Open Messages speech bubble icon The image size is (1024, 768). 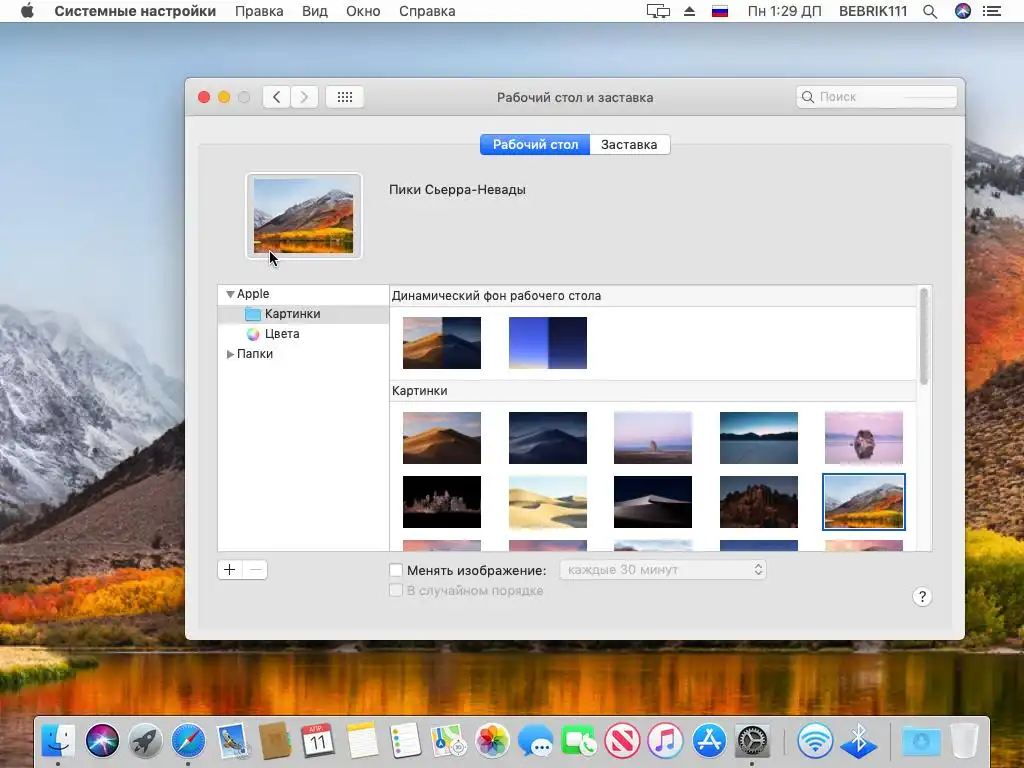pos(536,741)
